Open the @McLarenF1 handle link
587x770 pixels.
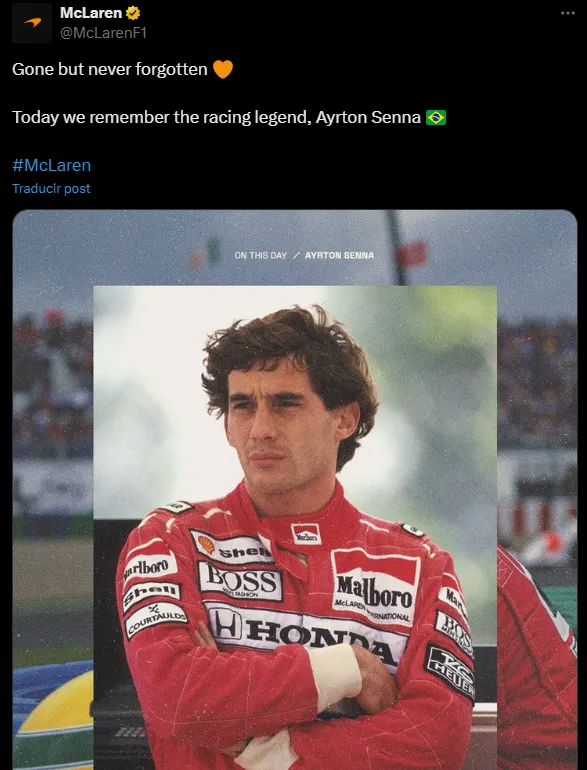(103, 33)
